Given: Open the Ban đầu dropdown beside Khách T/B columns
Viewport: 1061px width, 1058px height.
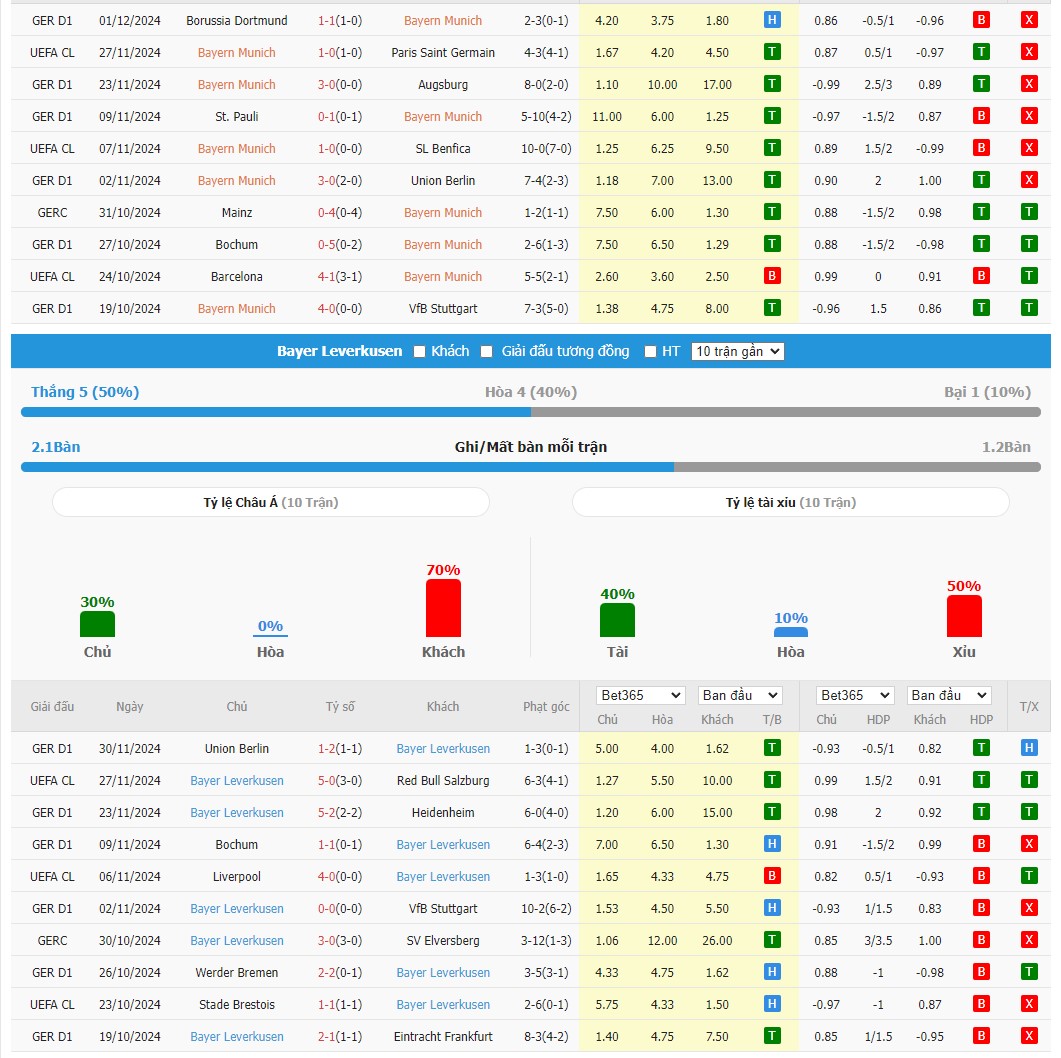Looking at the screenshot, I should 740,695.
